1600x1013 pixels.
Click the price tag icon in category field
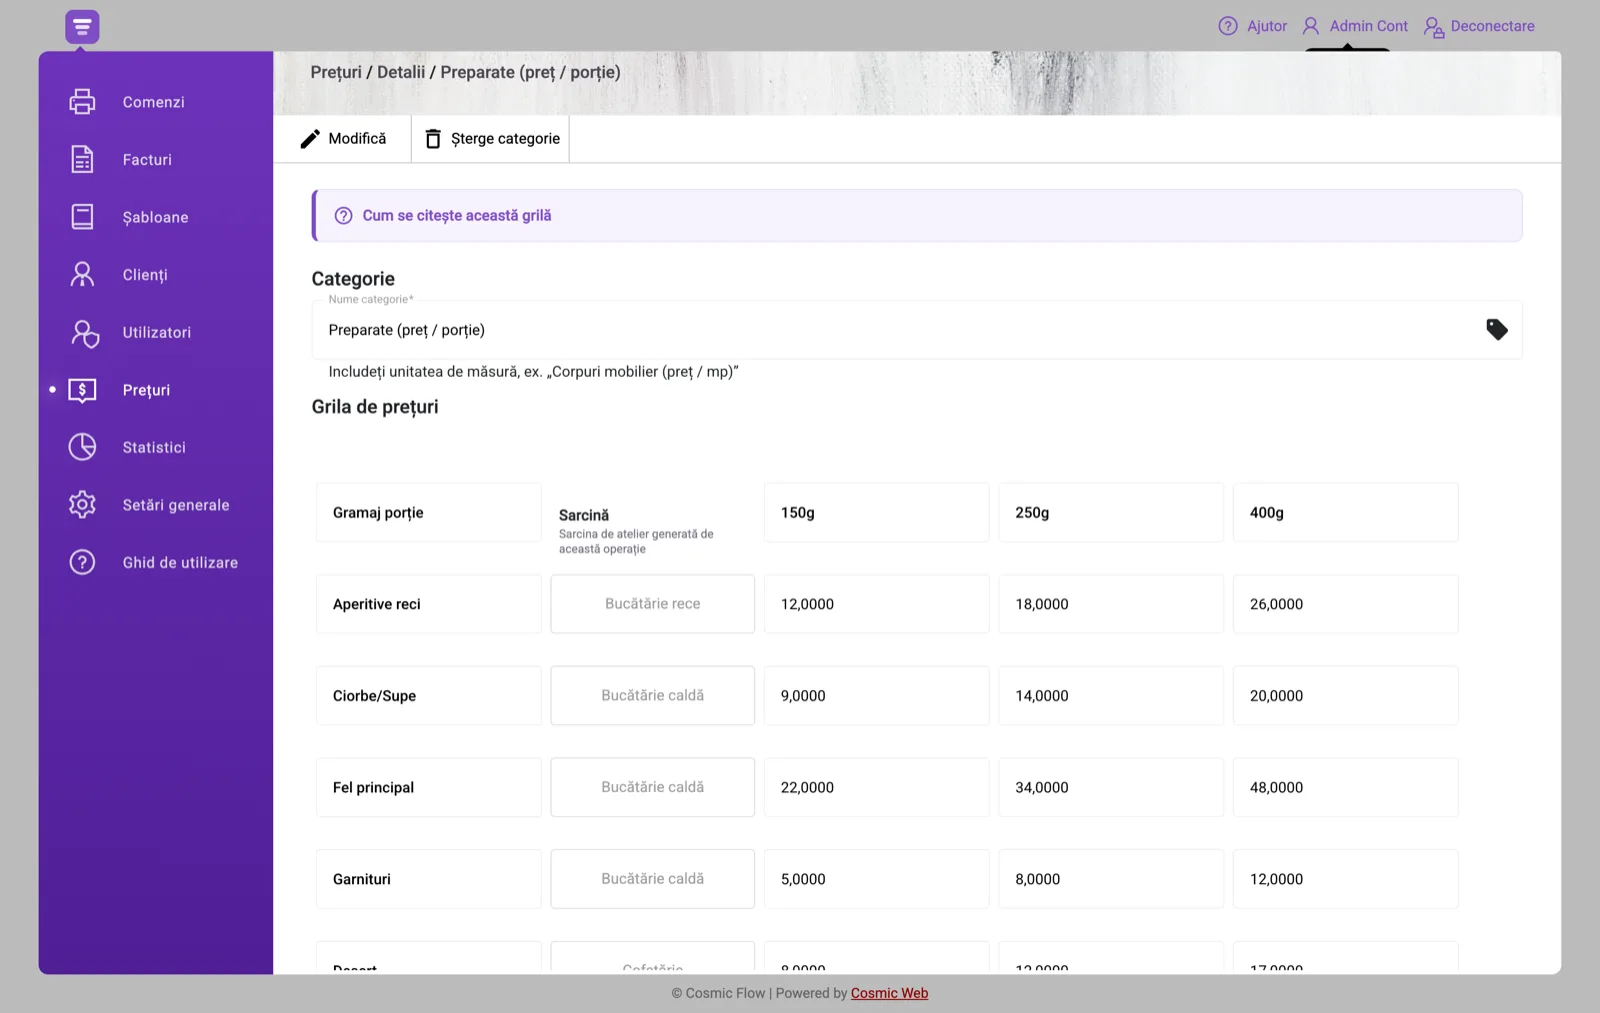1497,330
